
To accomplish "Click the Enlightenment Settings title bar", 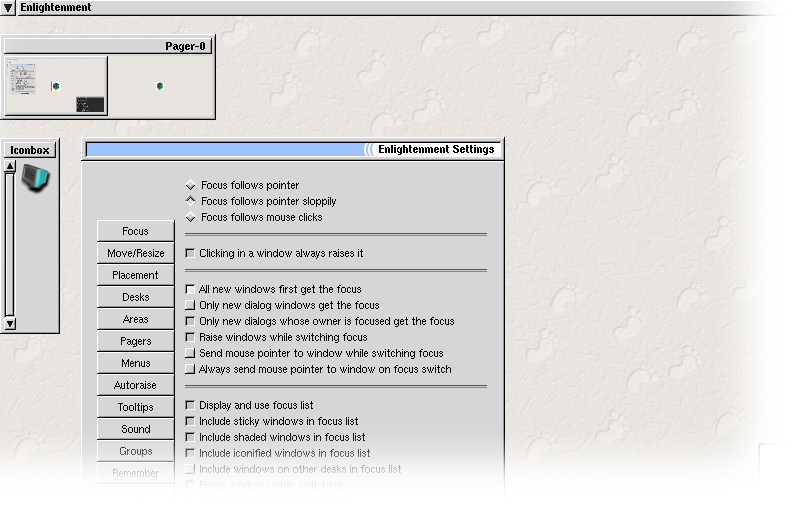I will click(x=293, y=149).
